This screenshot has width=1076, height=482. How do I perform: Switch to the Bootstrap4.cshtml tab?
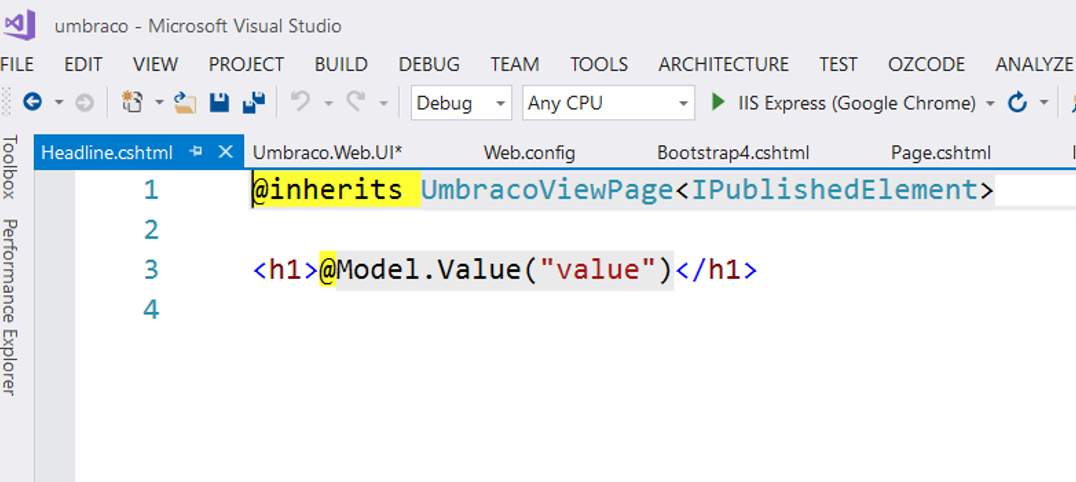coord(733,152)
